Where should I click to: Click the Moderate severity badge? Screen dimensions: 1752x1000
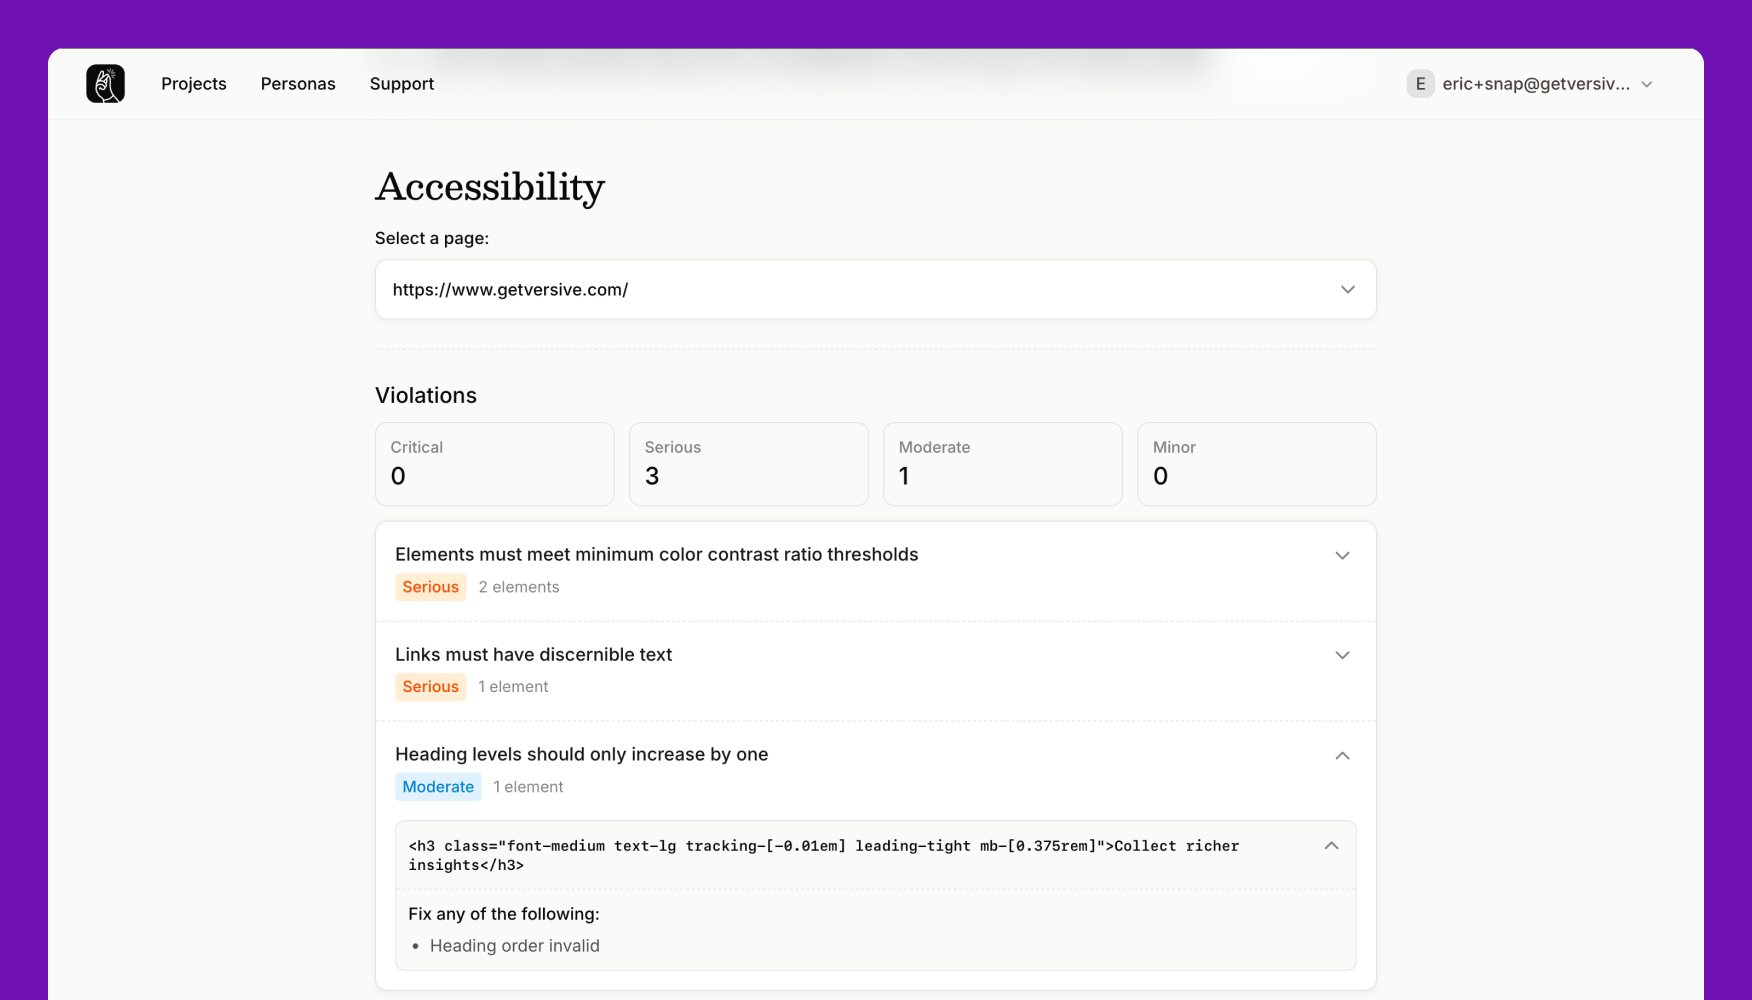[x=438, y=786]
